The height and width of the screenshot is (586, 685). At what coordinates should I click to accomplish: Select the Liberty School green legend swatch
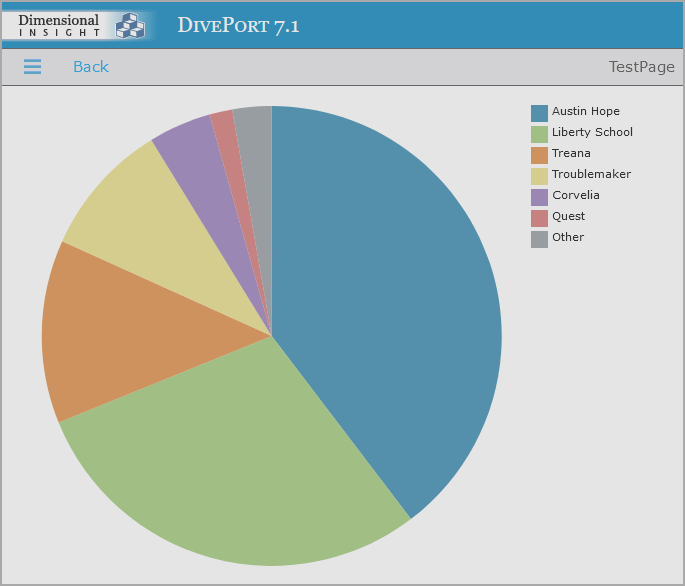tap(539, 133)
